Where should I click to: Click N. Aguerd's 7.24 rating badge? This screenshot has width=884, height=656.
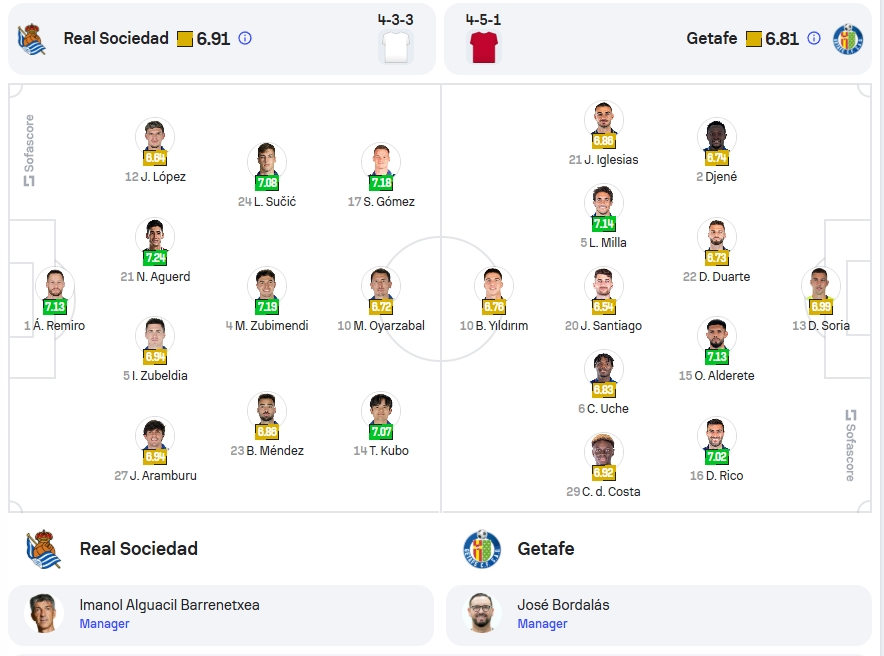pos(155,258)
